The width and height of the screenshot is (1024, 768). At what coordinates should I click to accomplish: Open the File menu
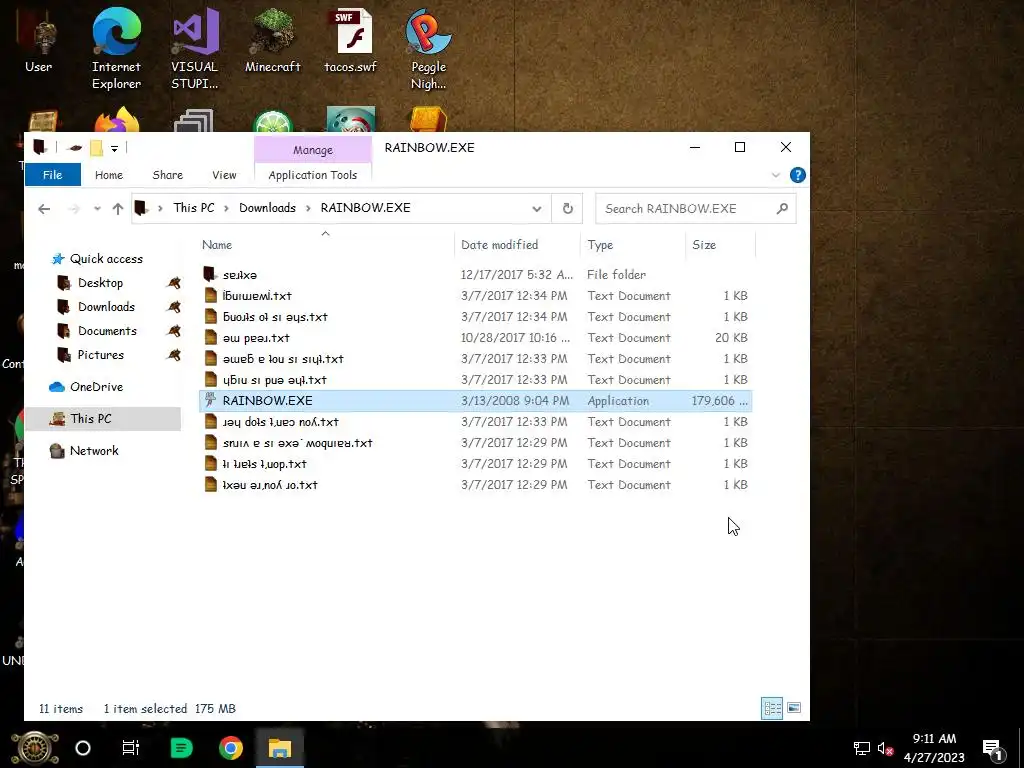(x=52, y=175)
